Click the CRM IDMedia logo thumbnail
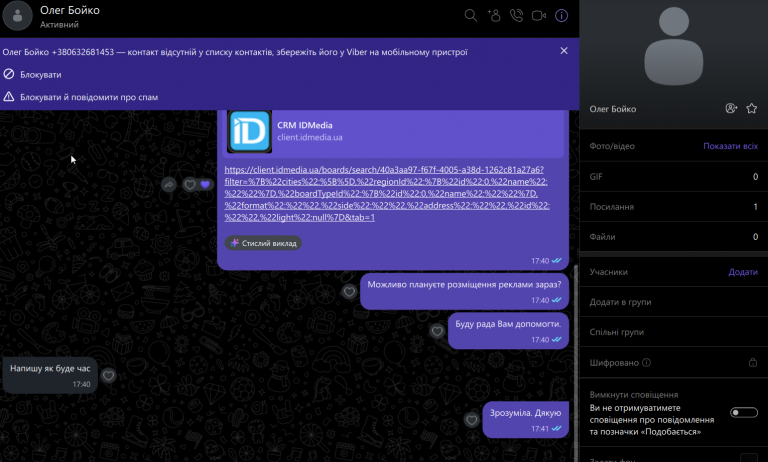The width and height of the screenshot is (768, 462). [x=249, y=131]
